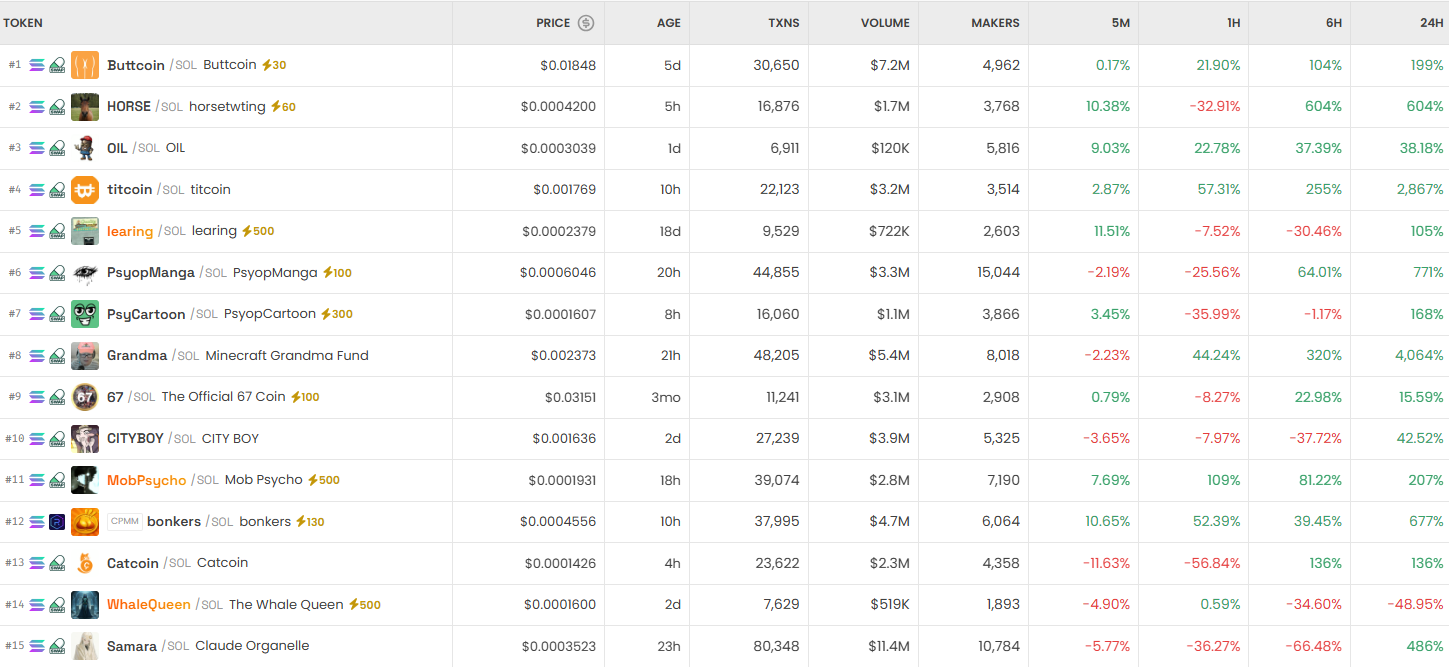
Task: Click the titcoin orange logo icon
Action: click(85, 190)
